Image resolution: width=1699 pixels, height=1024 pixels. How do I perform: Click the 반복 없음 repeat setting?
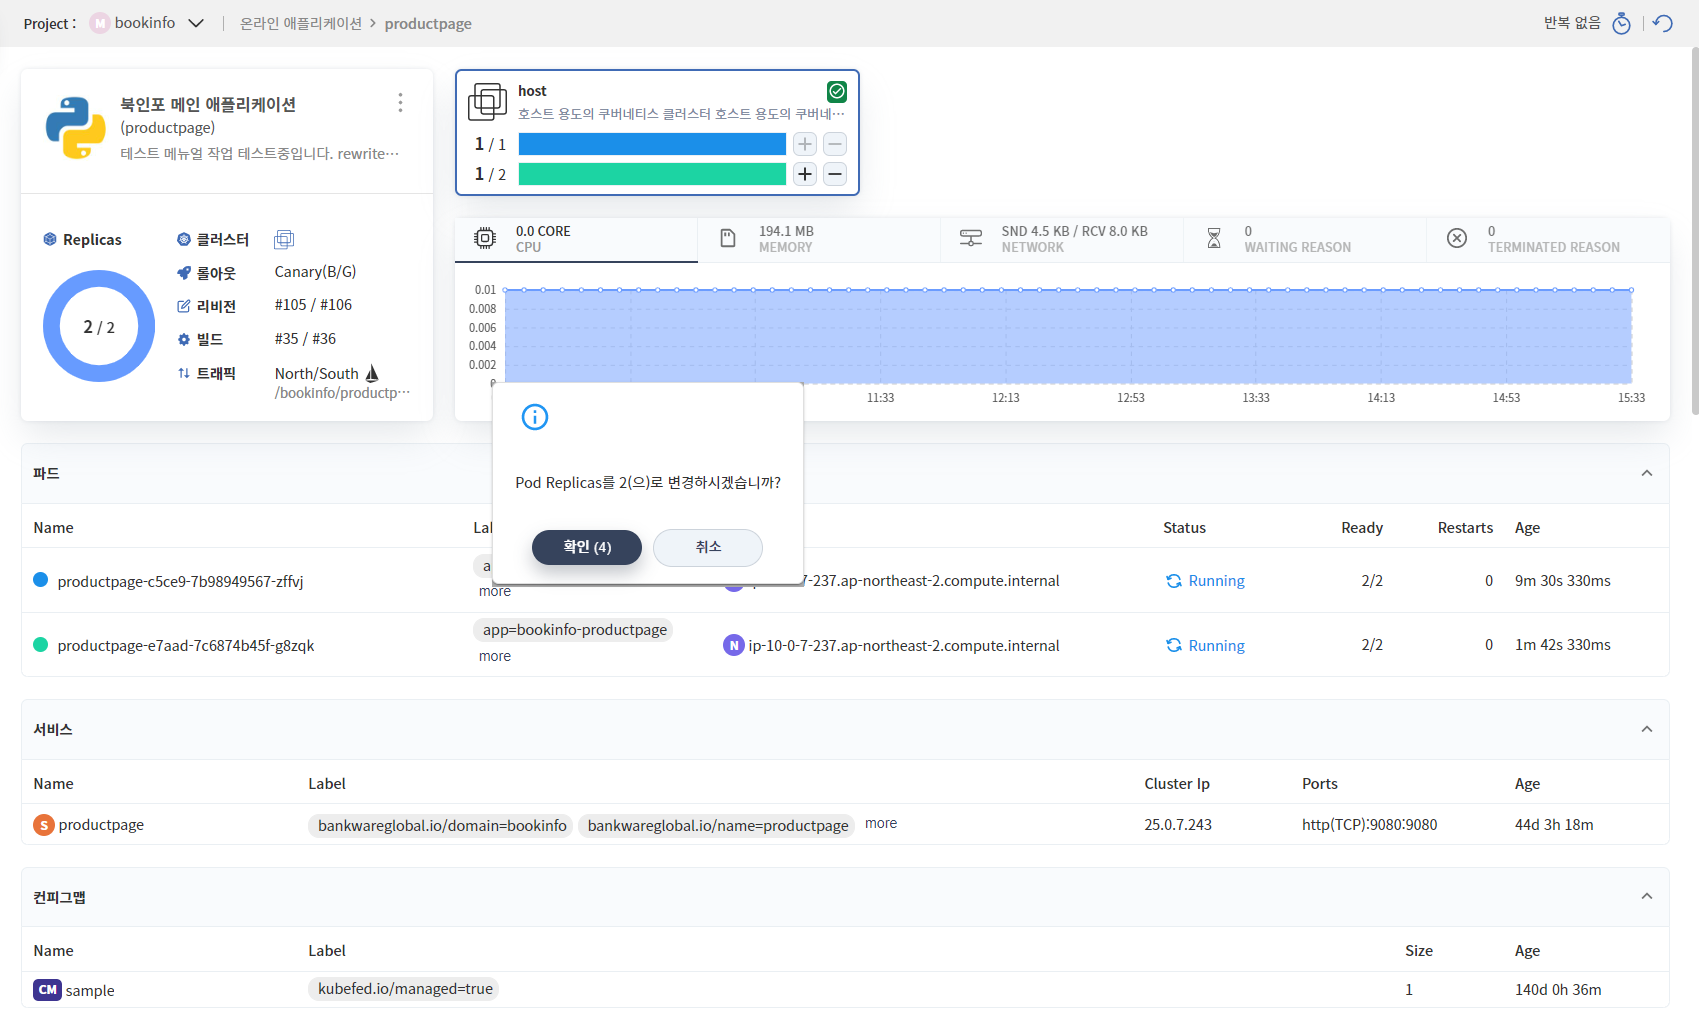1572,23
